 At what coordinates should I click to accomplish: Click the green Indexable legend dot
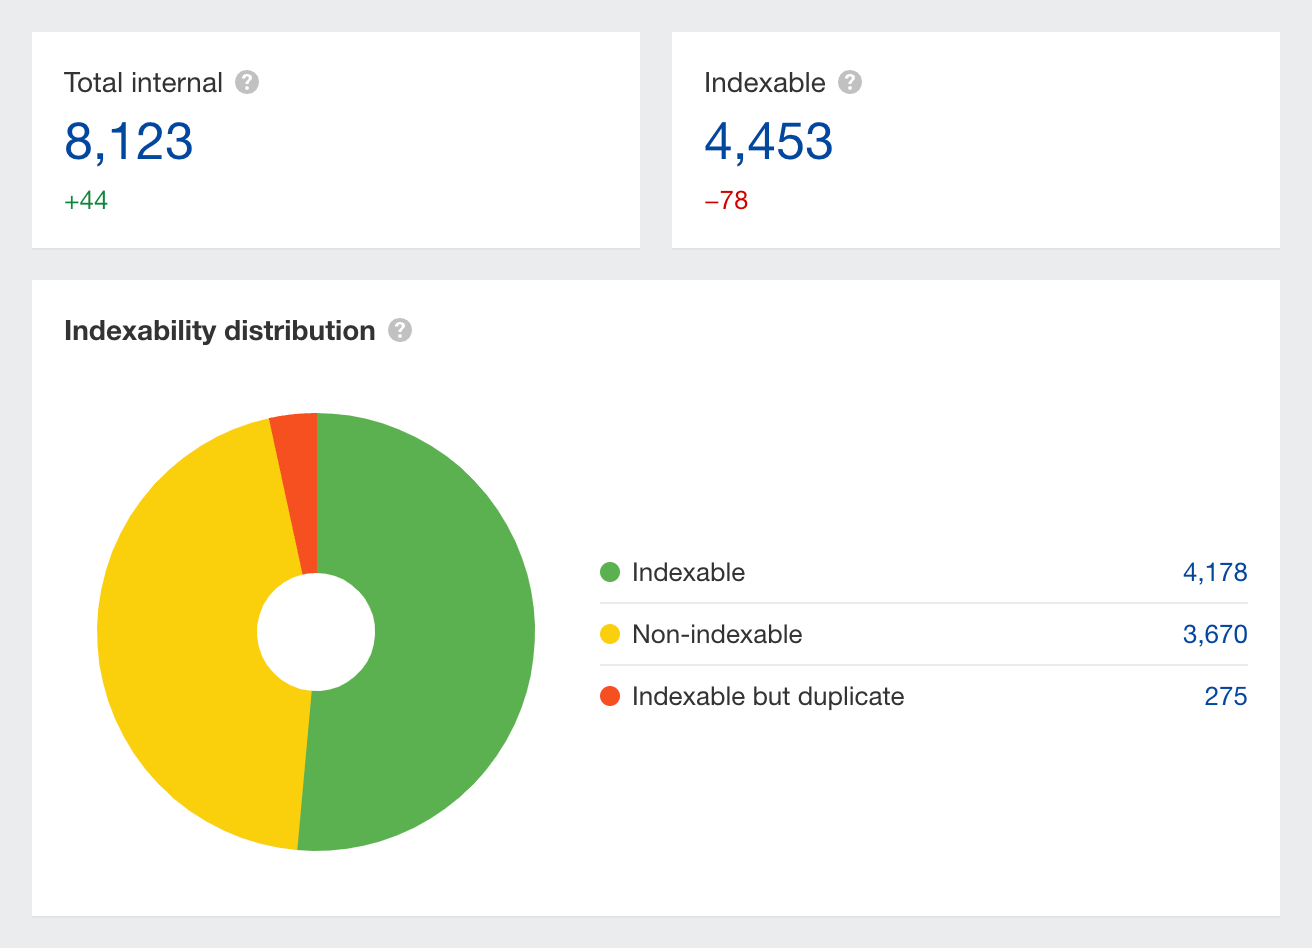(611, 572)
